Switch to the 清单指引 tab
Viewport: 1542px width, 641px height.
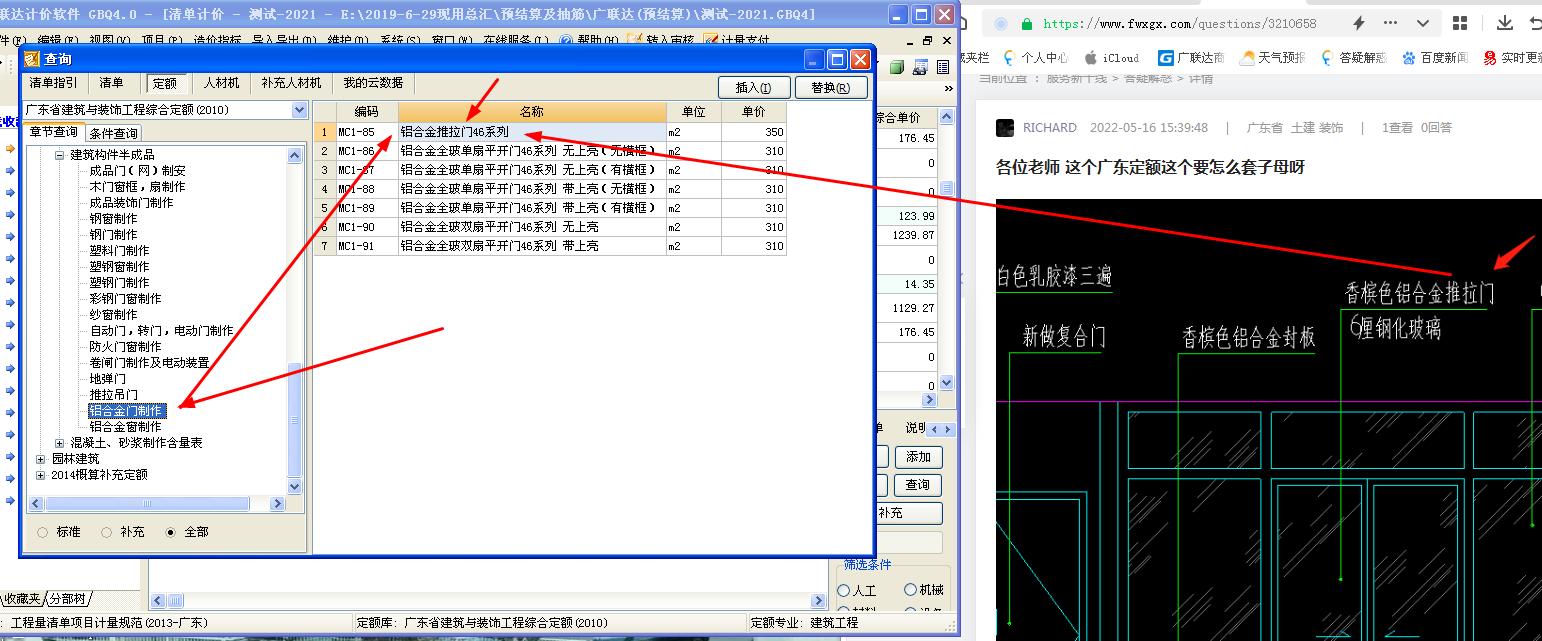[x=53, y=83]
